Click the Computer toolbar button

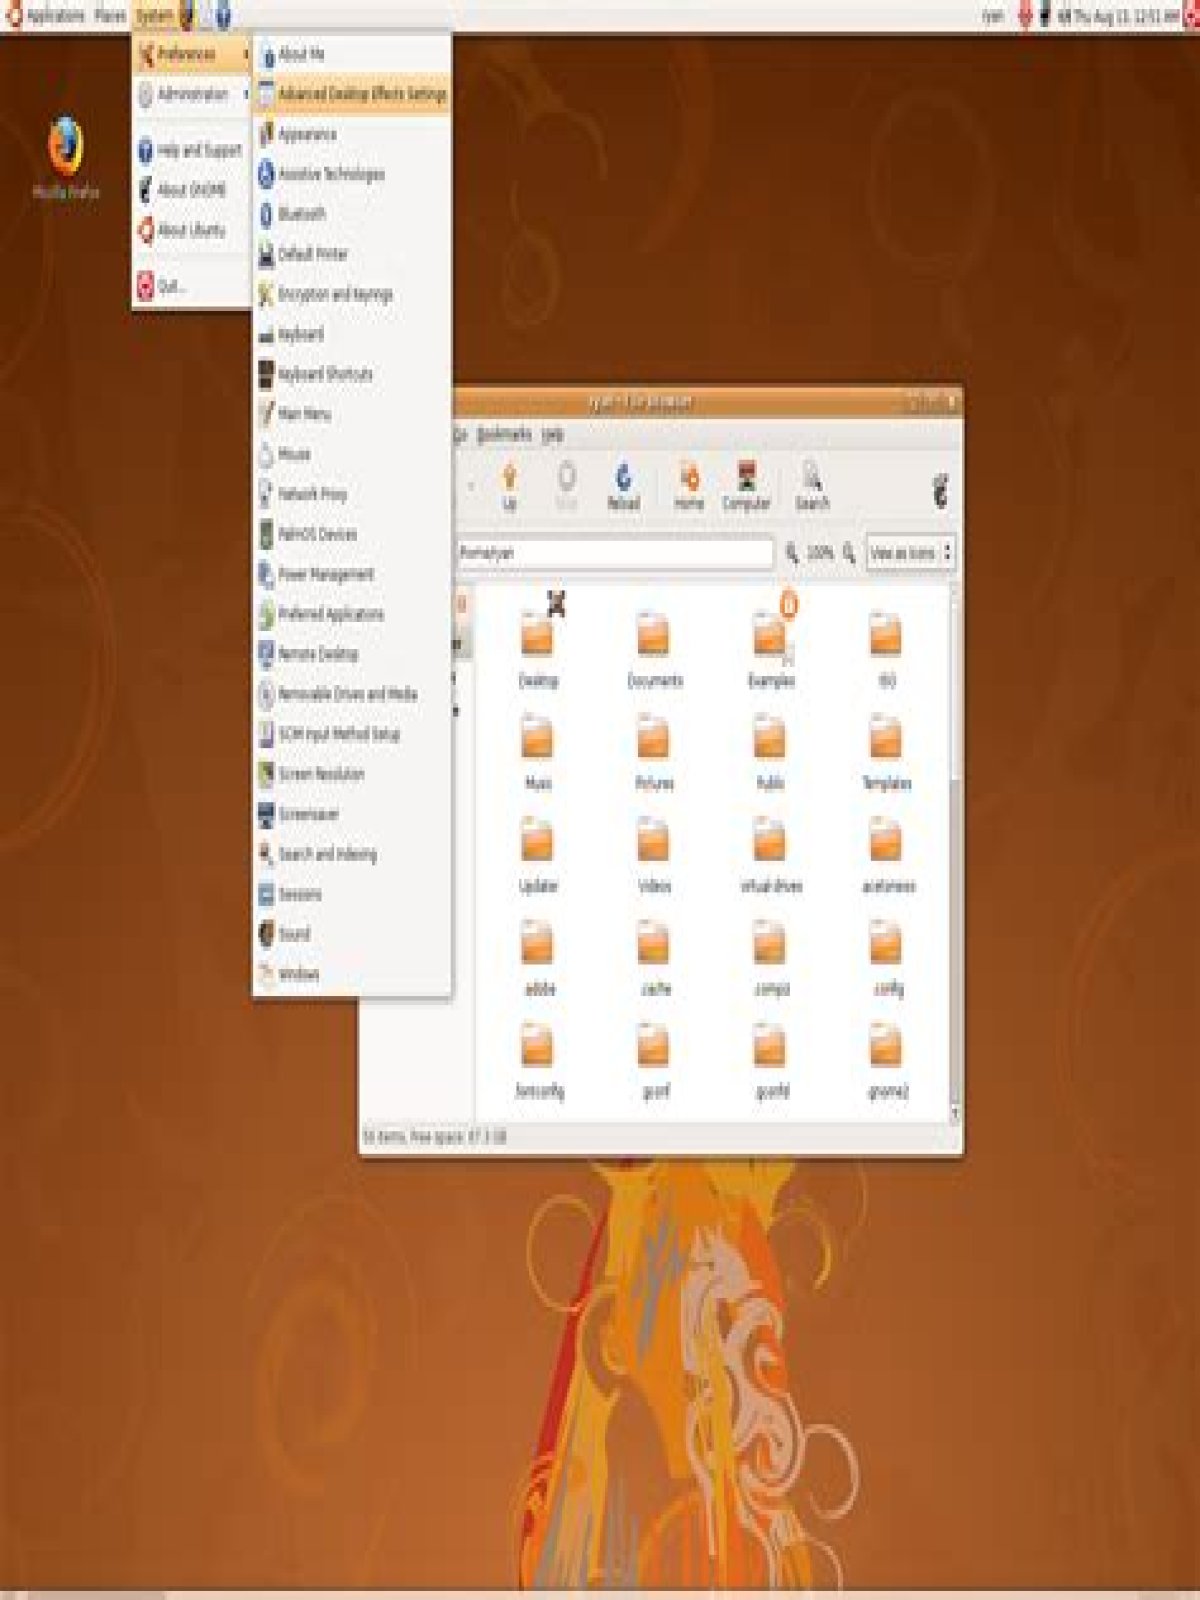pyautogui.click(x=746, y=487)
